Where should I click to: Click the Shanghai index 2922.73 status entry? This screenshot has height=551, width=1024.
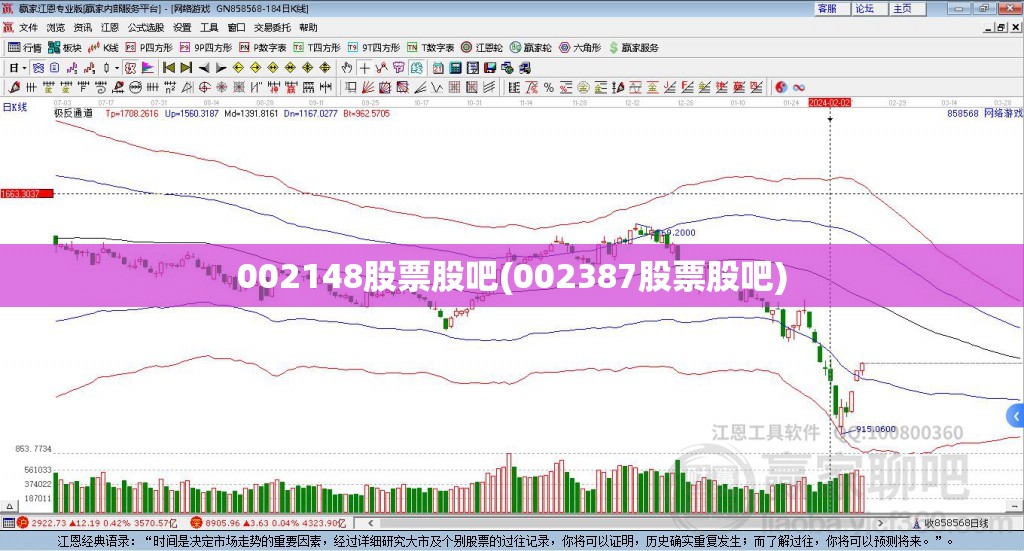click(x=97, y=523)
